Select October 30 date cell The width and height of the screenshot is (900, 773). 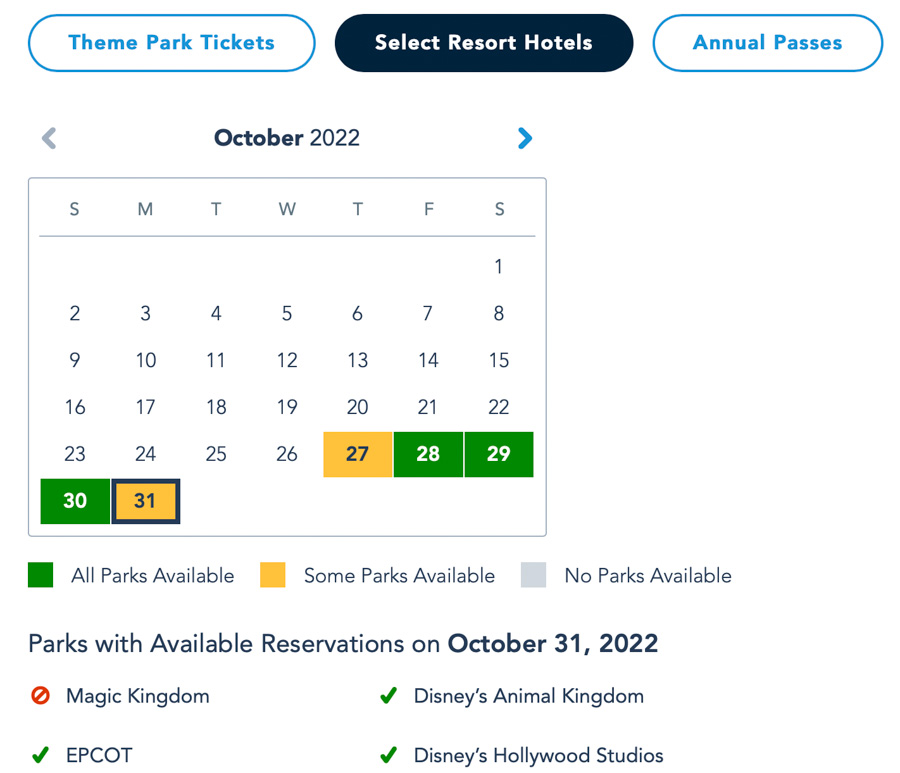[x=75, y=501]
